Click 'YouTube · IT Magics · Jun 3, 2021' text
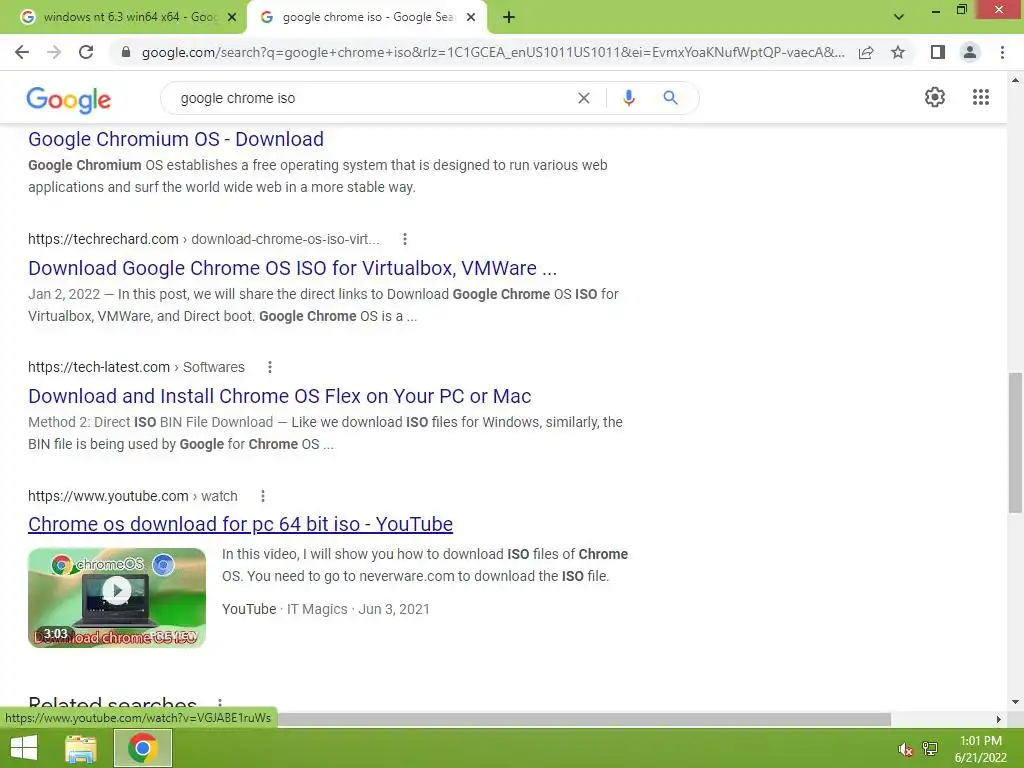This screenshot has width=1024, height=768. pyautogui.click(x=326, y=609)
